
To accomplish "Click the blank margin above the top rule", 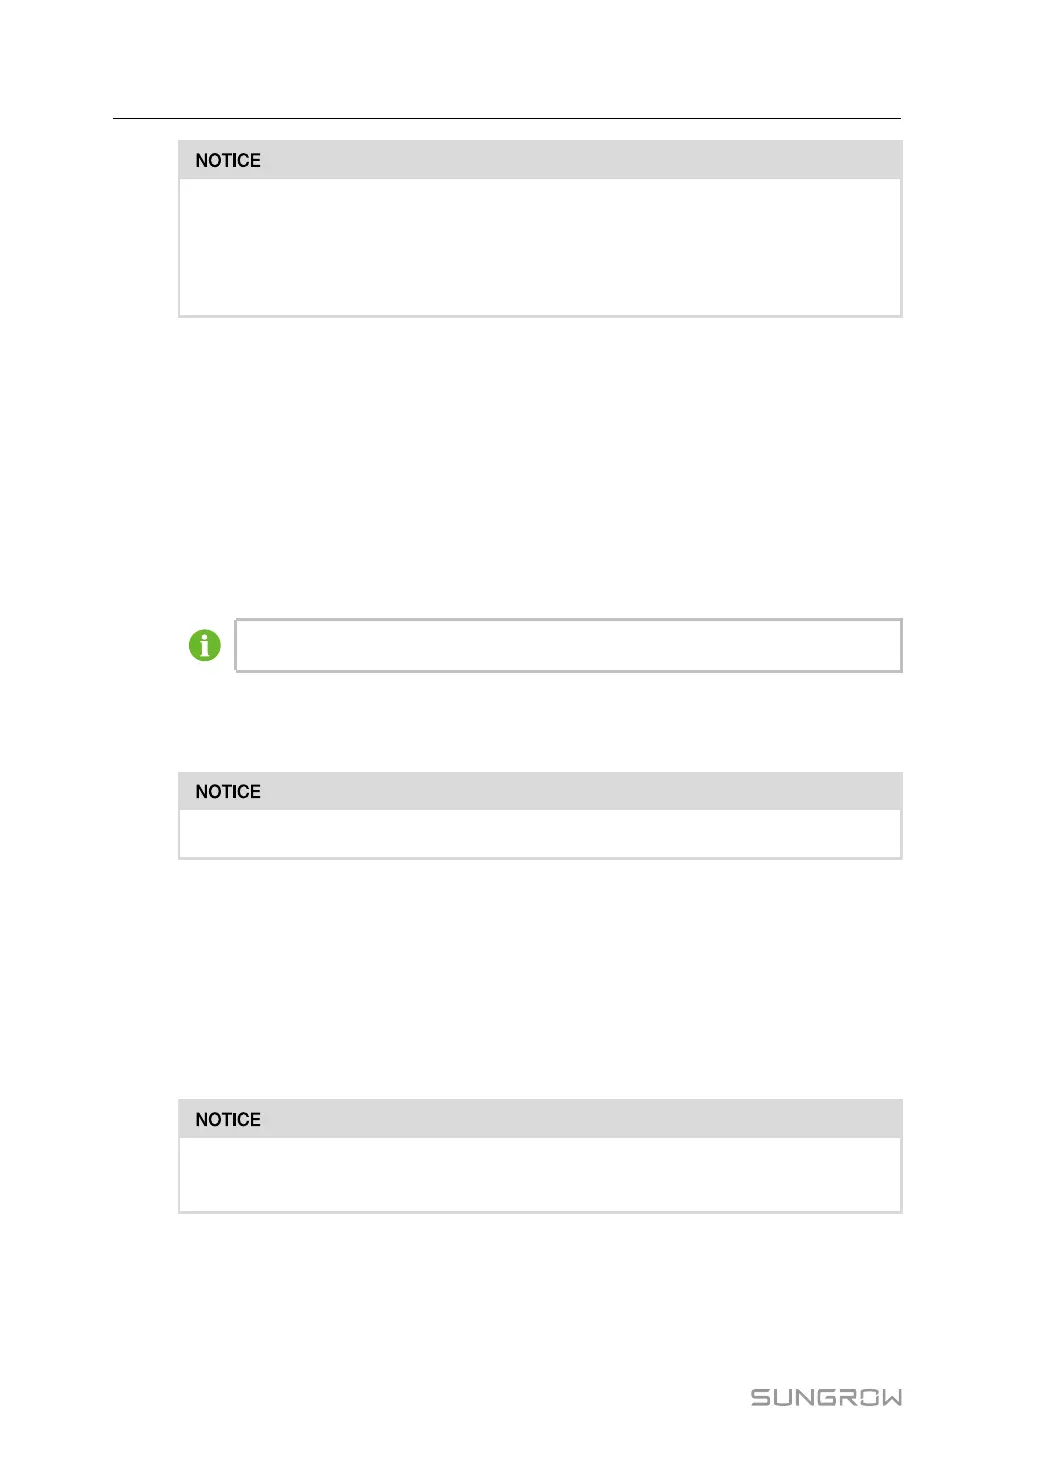I will click(x=506, y=60).
